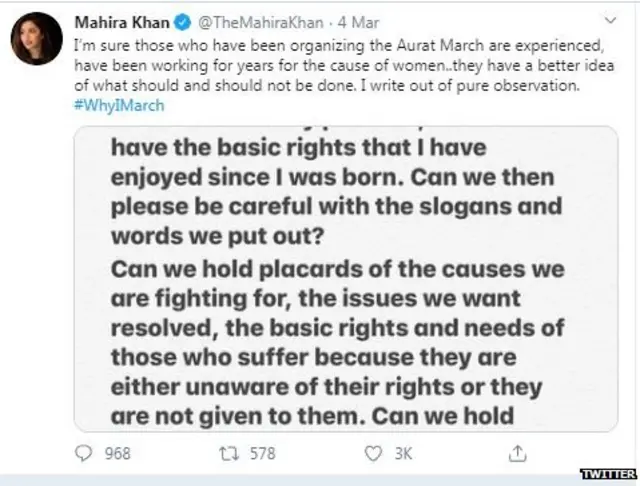This screenshot has height=486, width=640.
Task: Click the TWITTER source label
Action: click(x=609, y=473)
